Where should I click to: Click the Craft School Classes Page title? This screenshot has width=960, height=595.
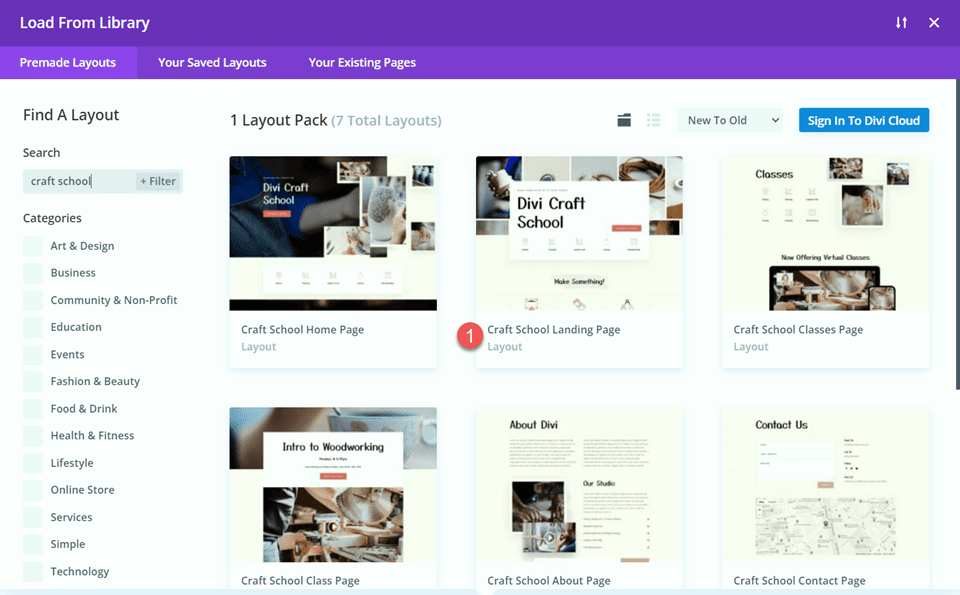pyautogui.click(x=798, y=329)
